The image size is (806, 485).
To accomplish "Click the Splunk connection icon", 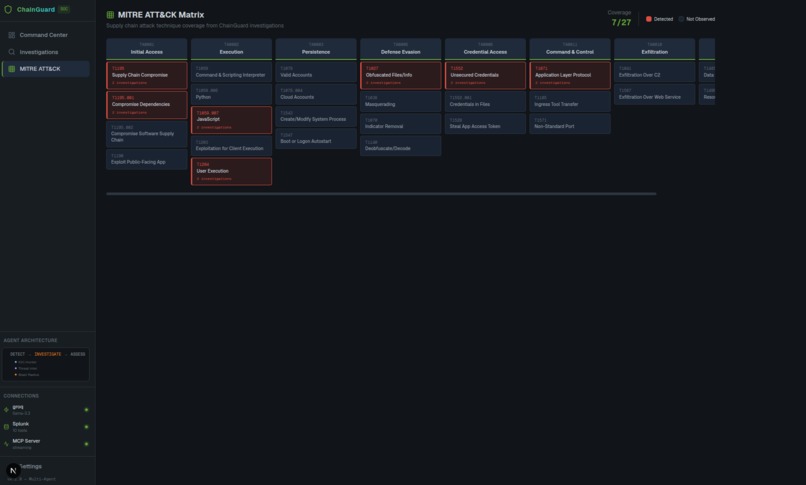I will 6,427.
